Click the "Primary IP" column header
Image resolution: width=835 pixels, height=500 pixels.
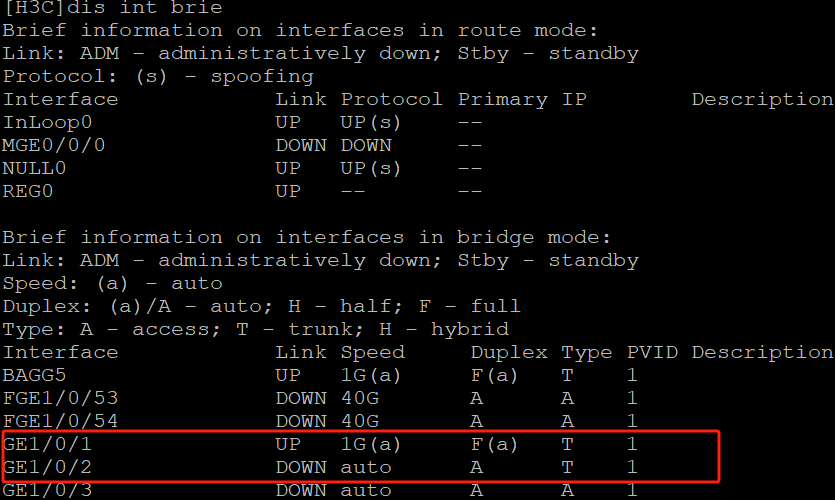tap(522, 99)
